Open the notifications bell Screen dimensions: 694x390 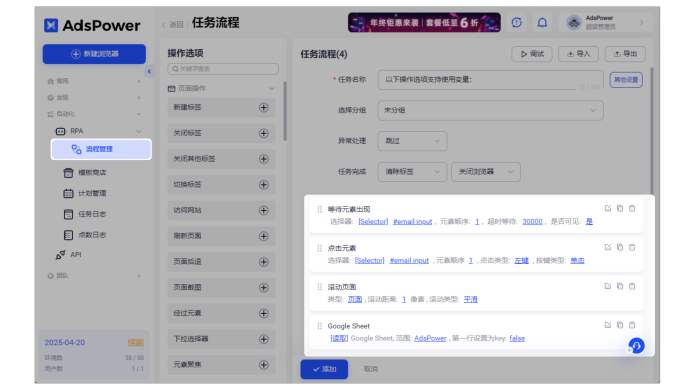coord(542,23)
